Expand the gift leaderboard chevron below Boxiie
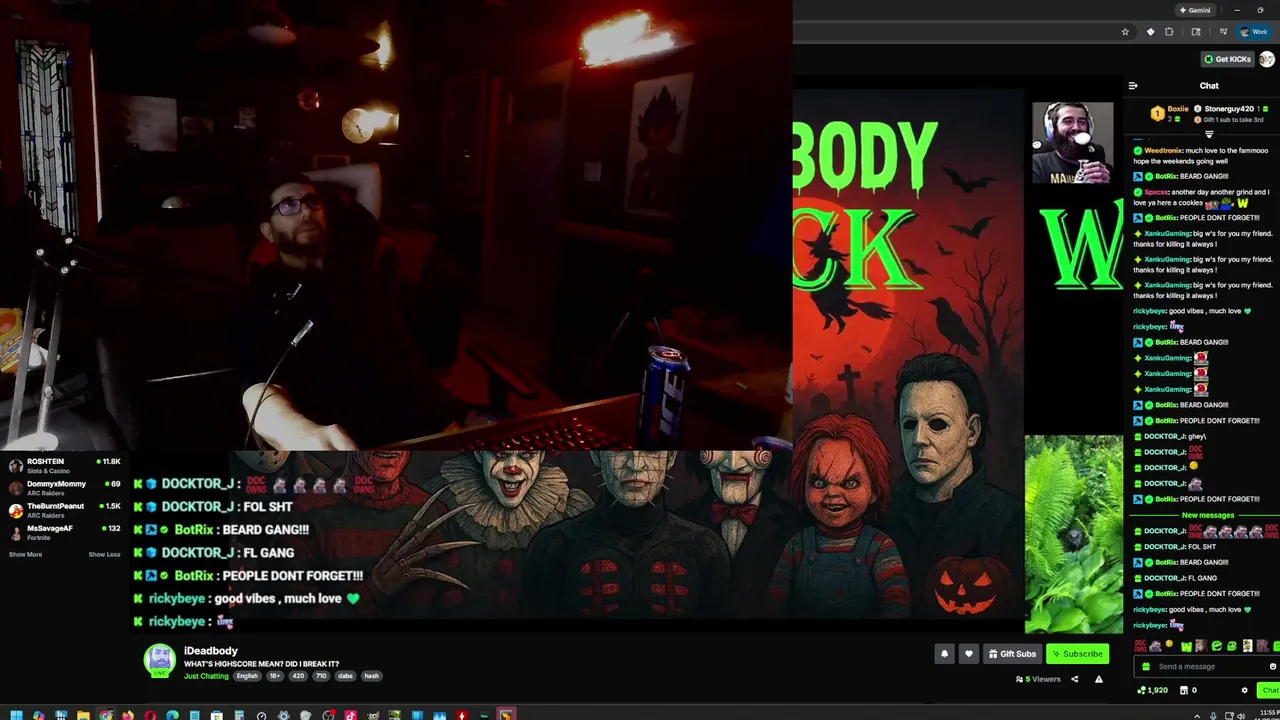The image size is (1280, 720). 1209,134
